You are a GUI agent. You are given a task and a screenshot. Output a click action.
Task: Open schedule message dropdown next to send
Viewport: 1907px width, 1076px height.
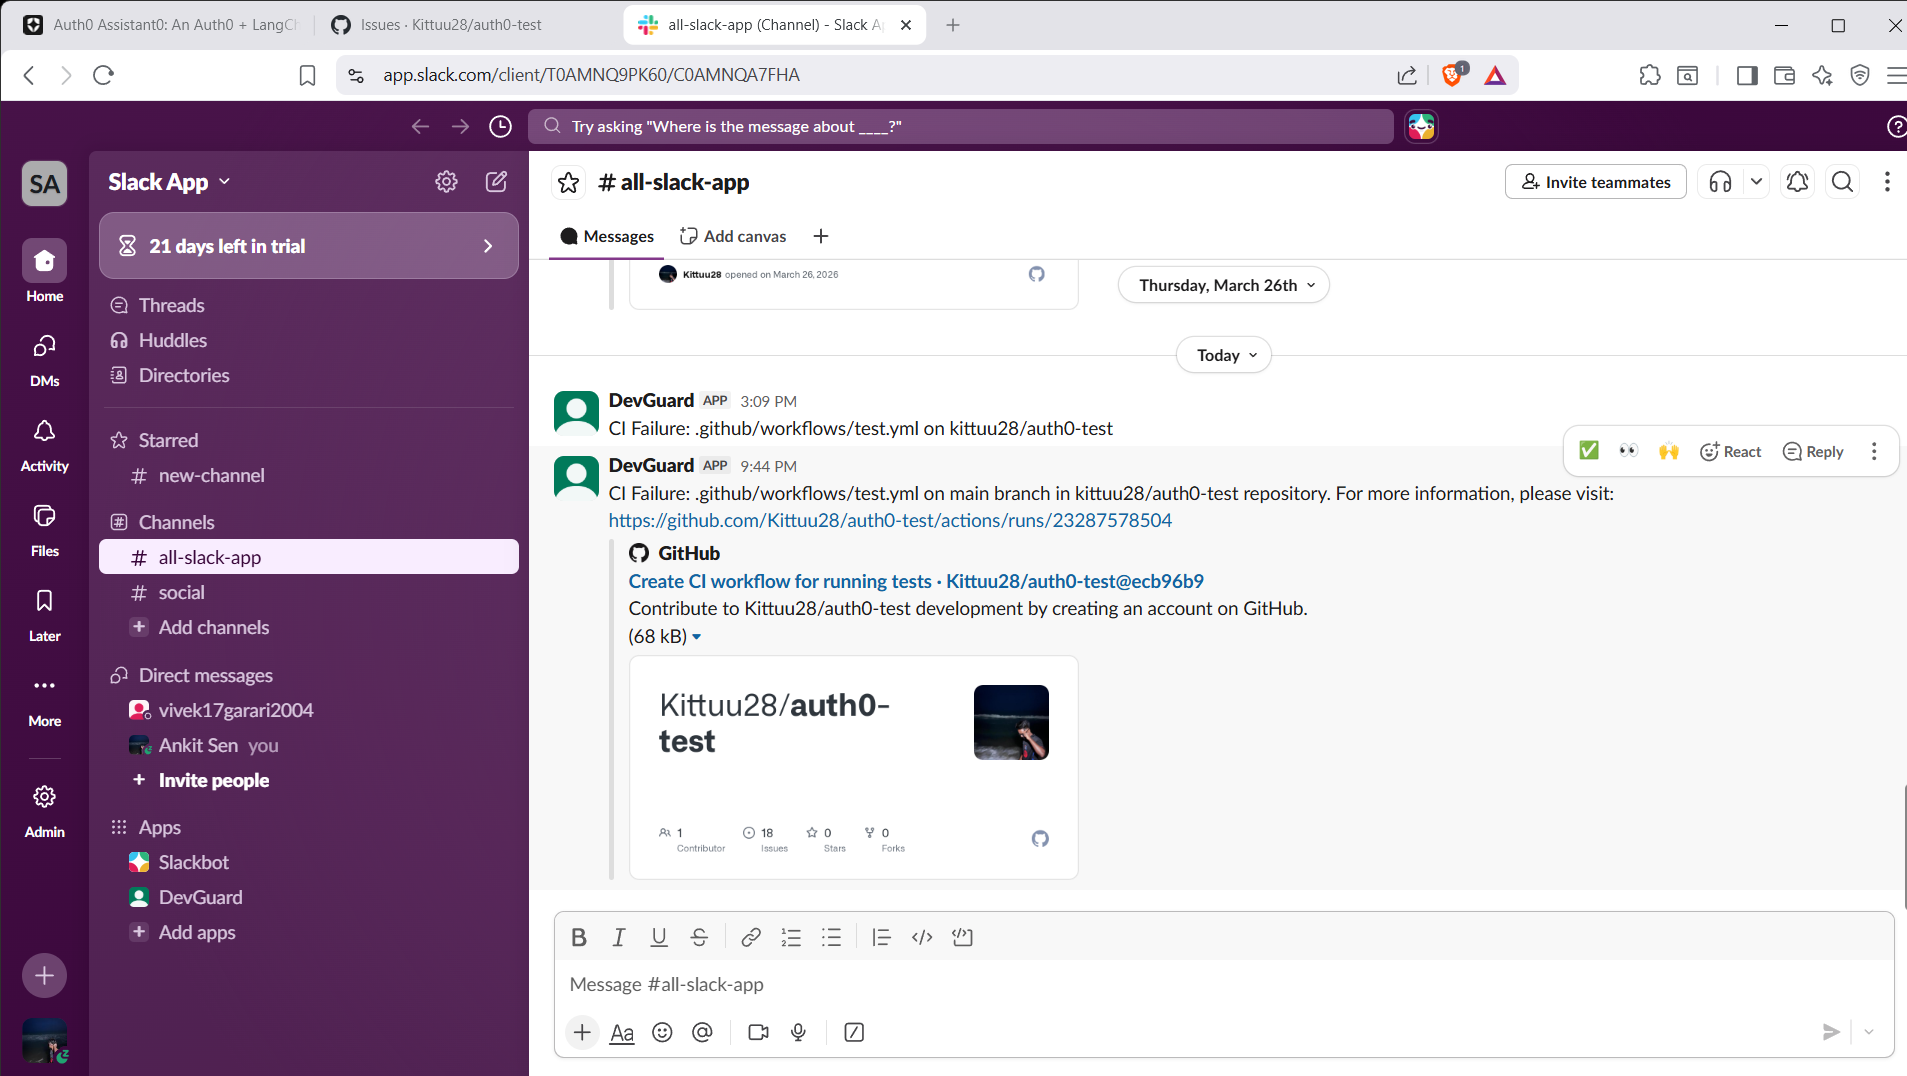pyautogui.click(x=1869, y=1032)
